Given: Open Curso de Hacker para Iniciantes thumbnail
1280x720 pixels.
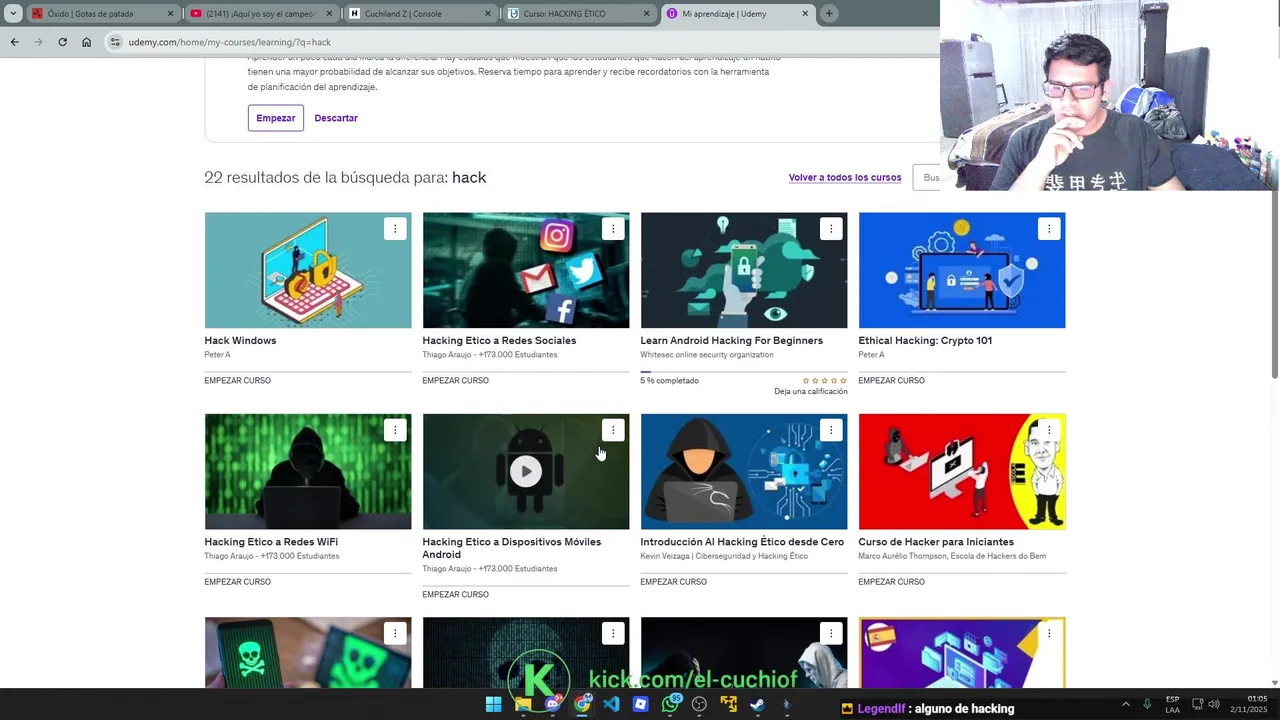Looking at the screenshot, I should coord(962,471).
